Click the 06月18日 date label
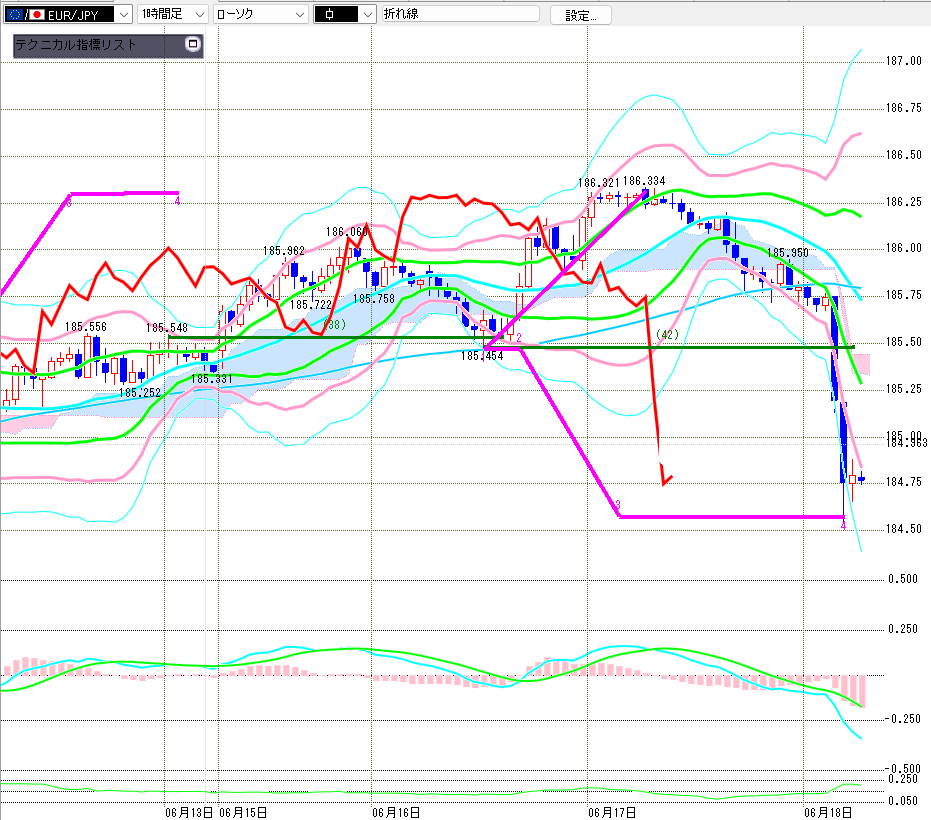The image size is (931, 820). pos(828,813)
